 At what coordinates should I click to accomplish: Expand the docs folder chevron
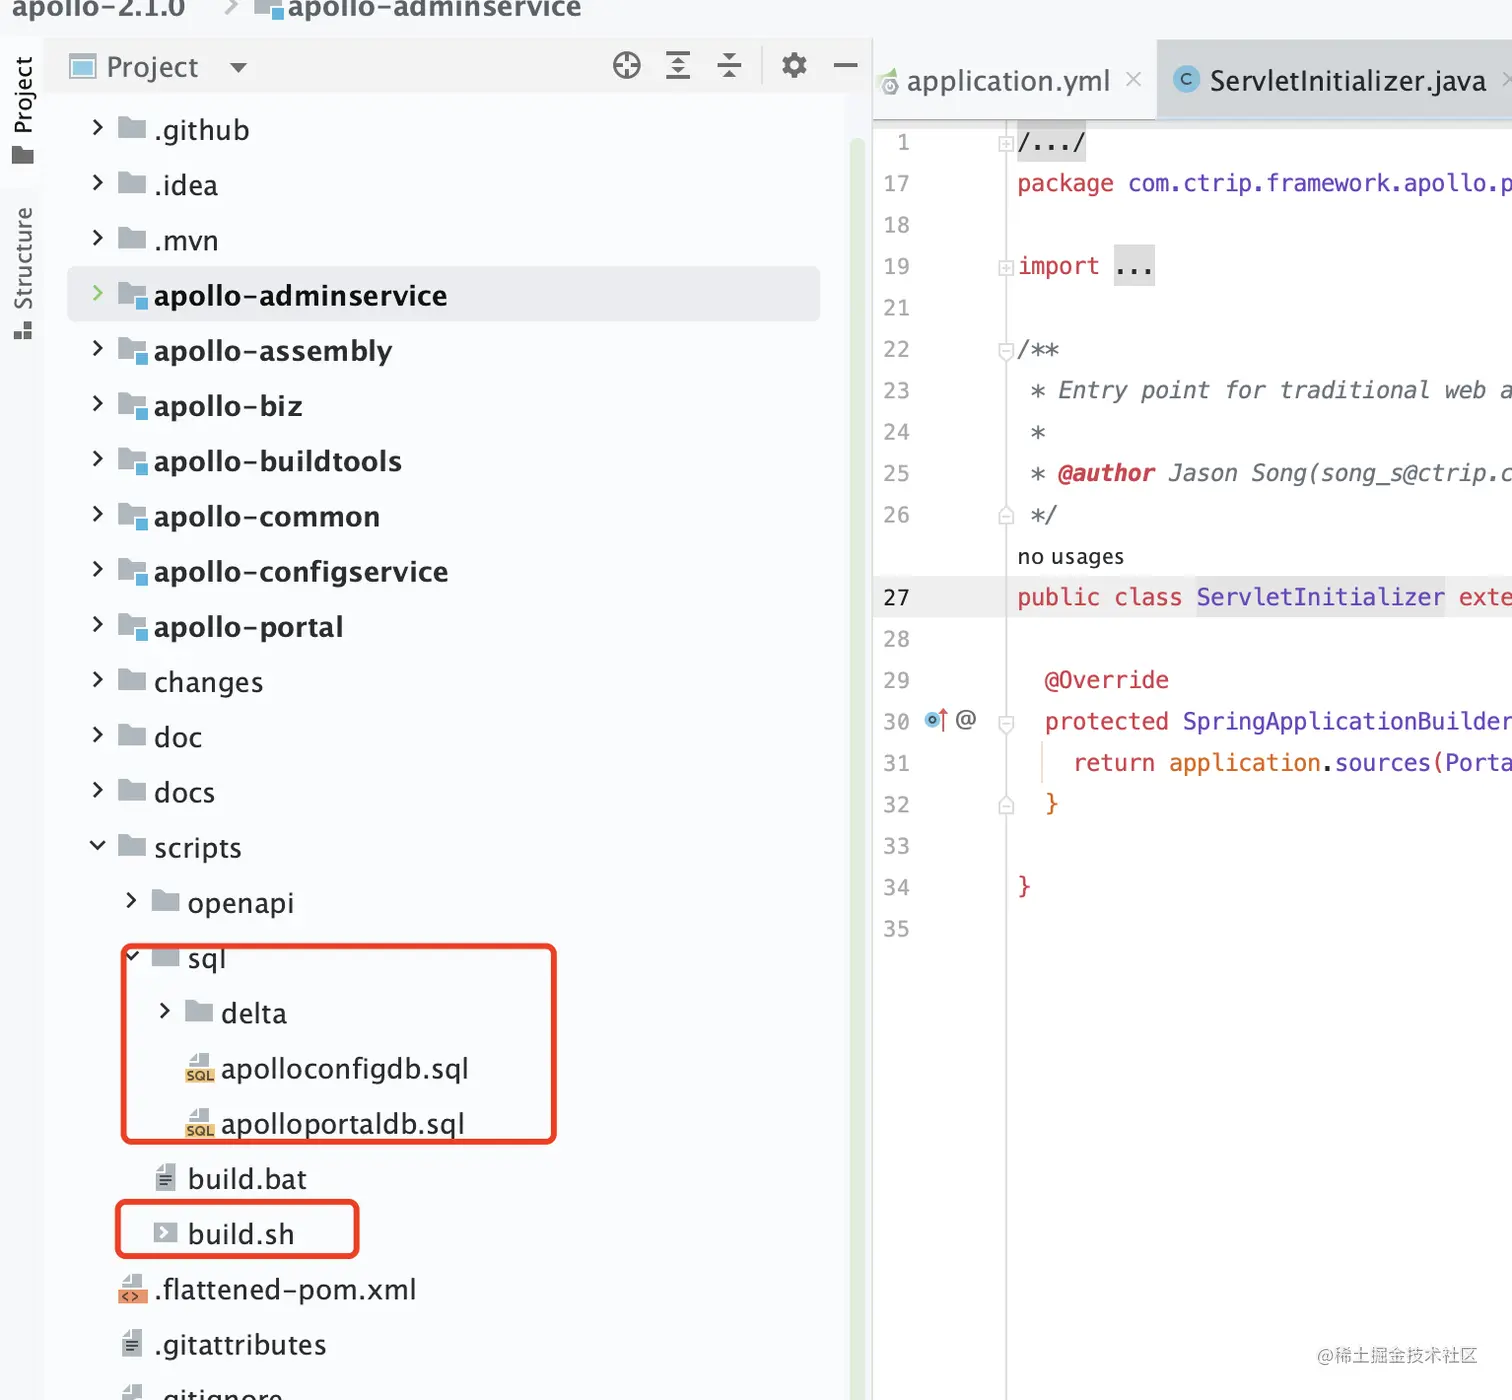97,789
